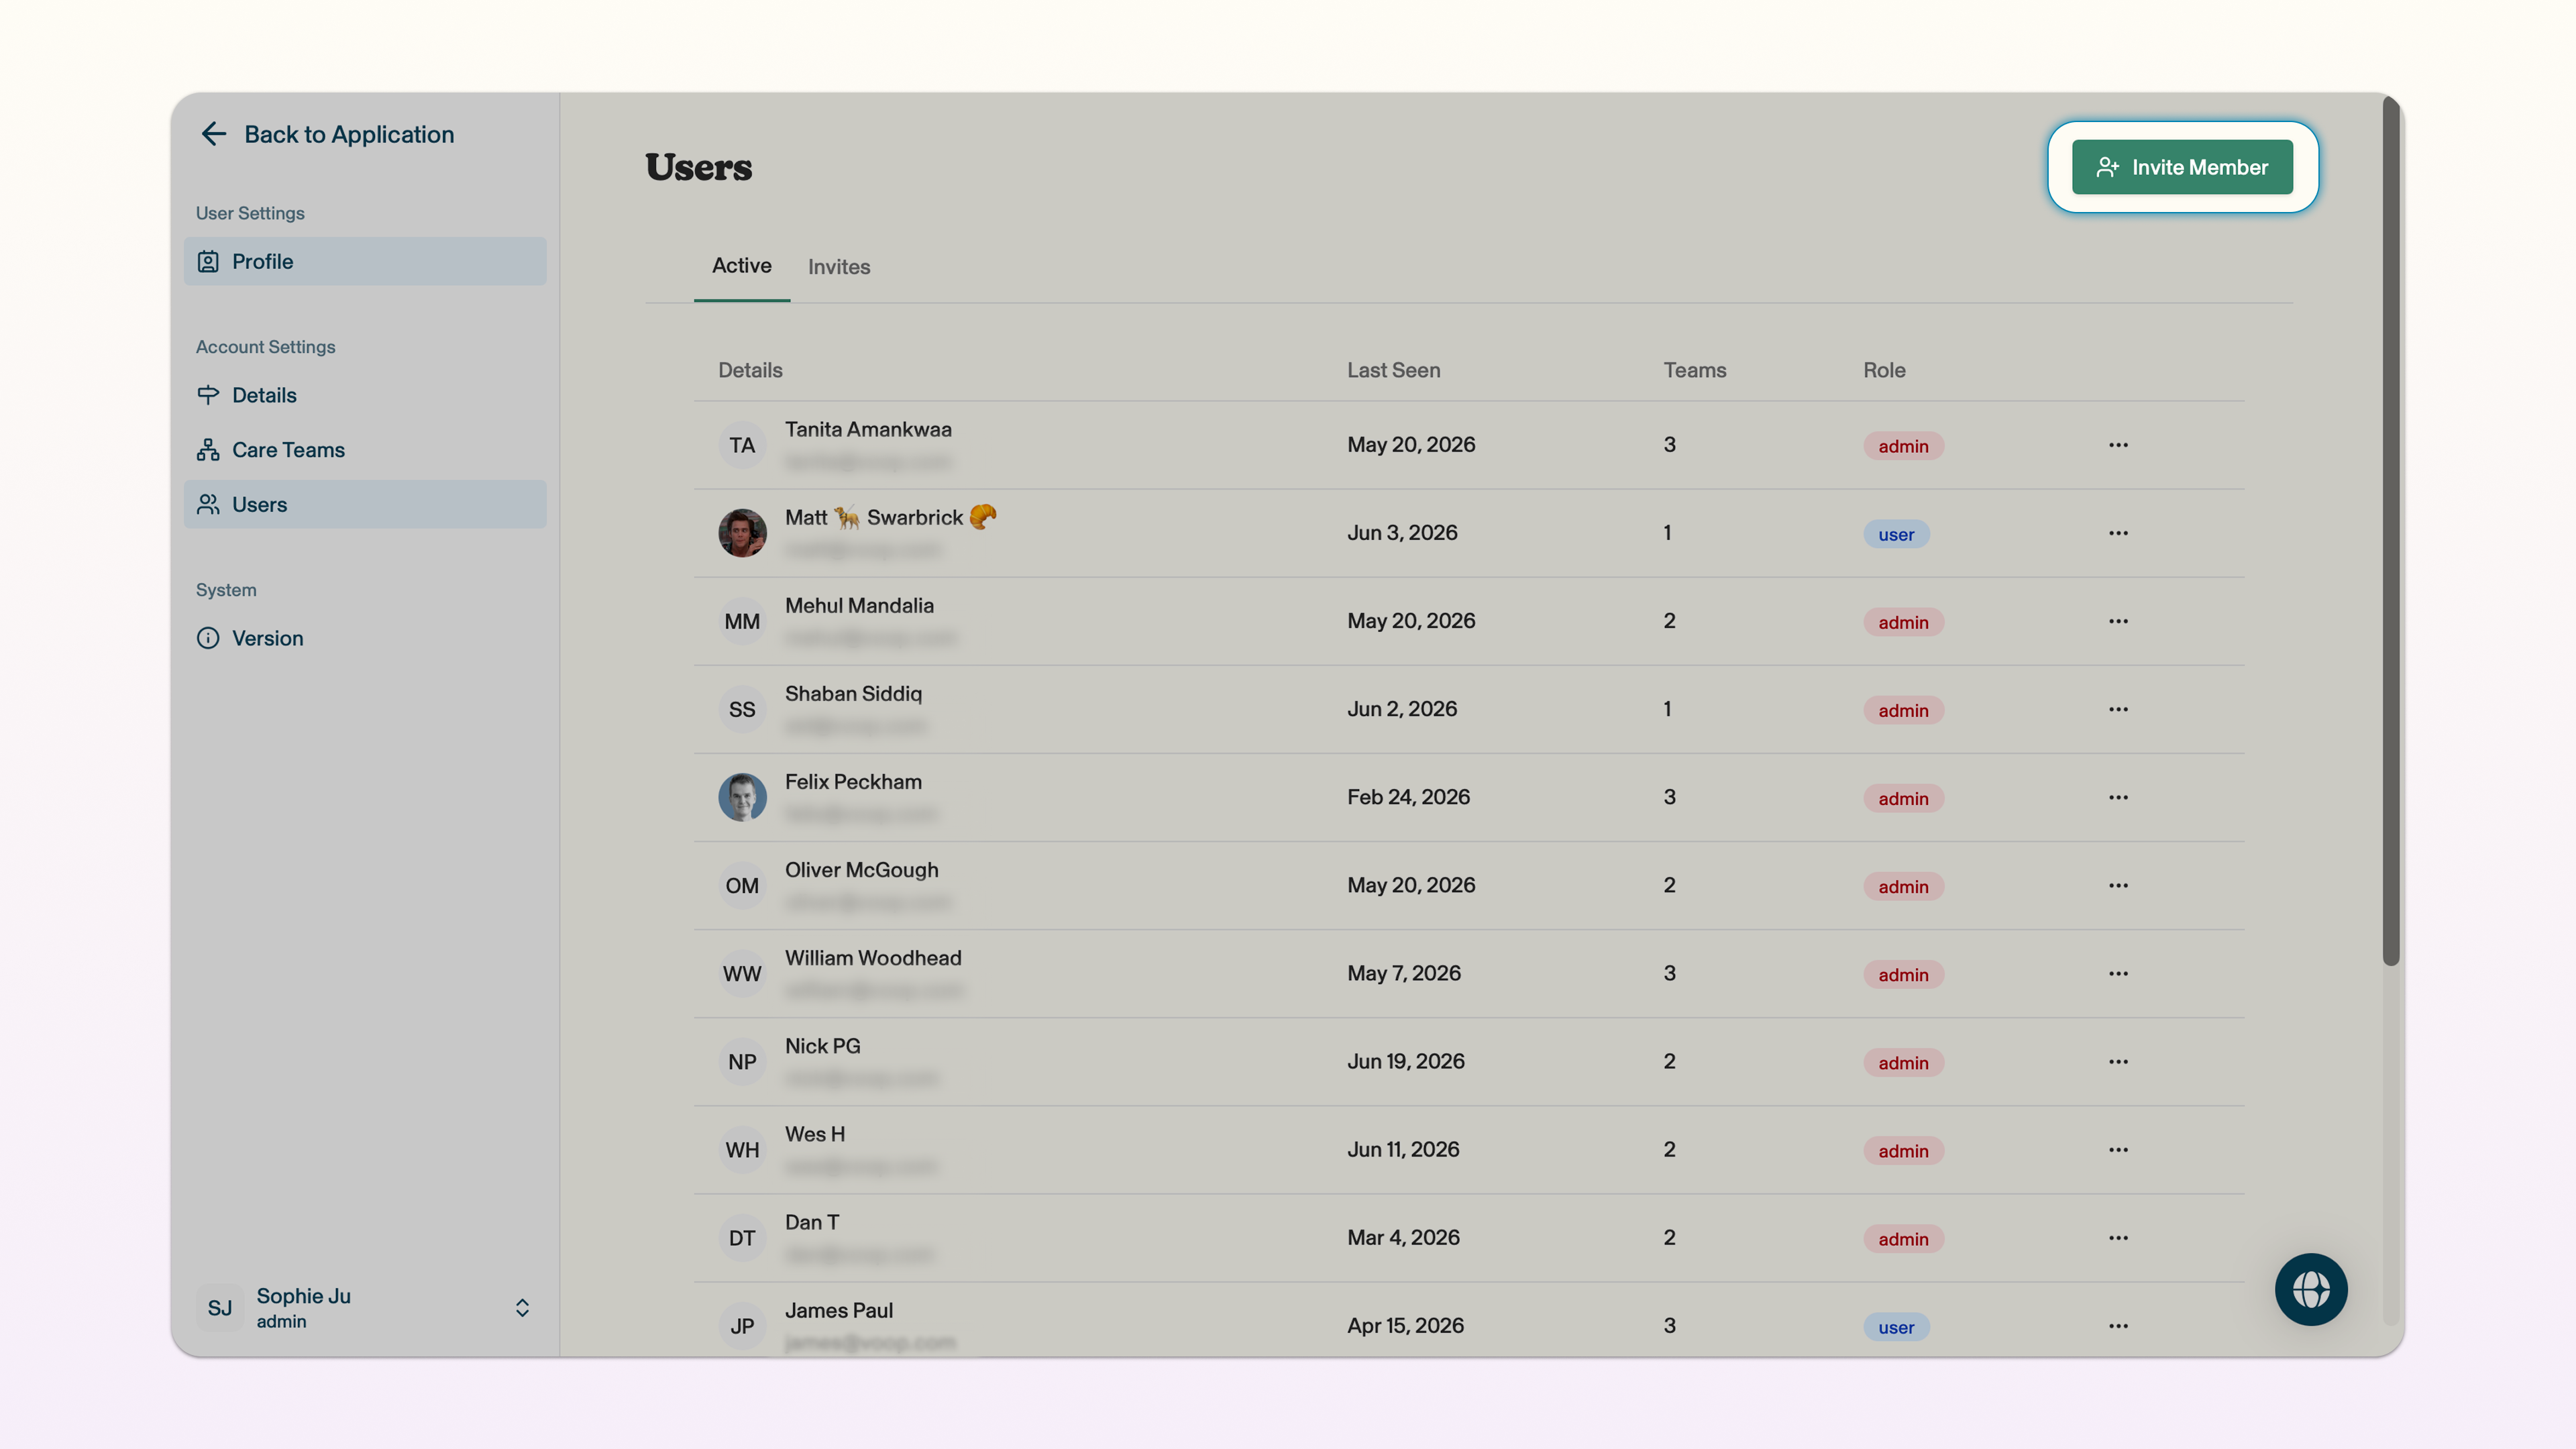Switch to the Invites tab
Viewport: 2576px width, 1449px height.
coord(839,267)
